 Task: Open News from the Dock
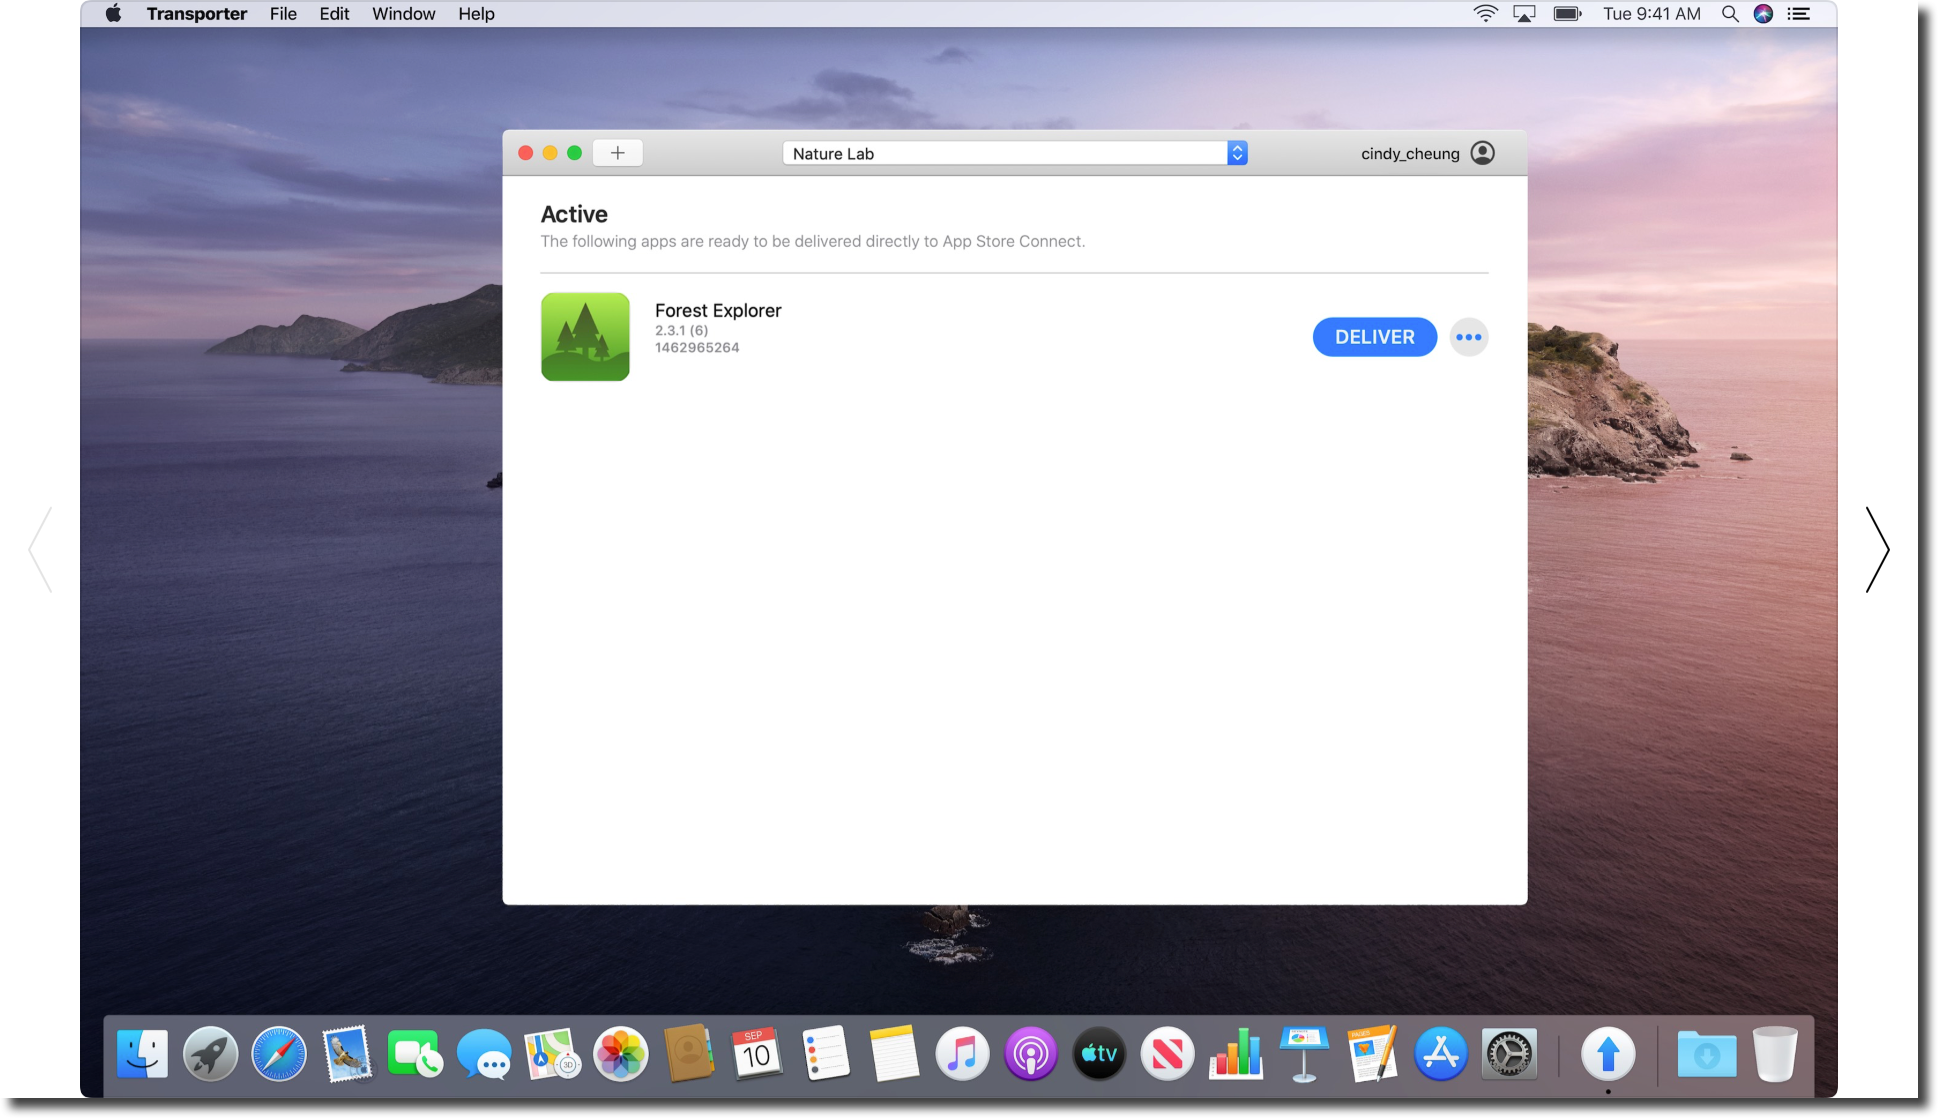(x=1167, y=1054)
